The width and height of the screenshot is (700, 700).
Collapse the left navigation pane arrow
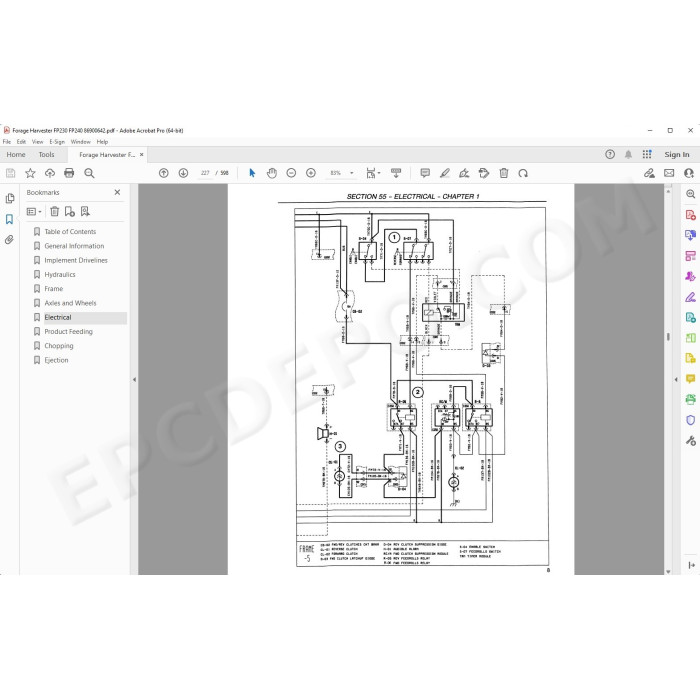click(x=134, y=379)
